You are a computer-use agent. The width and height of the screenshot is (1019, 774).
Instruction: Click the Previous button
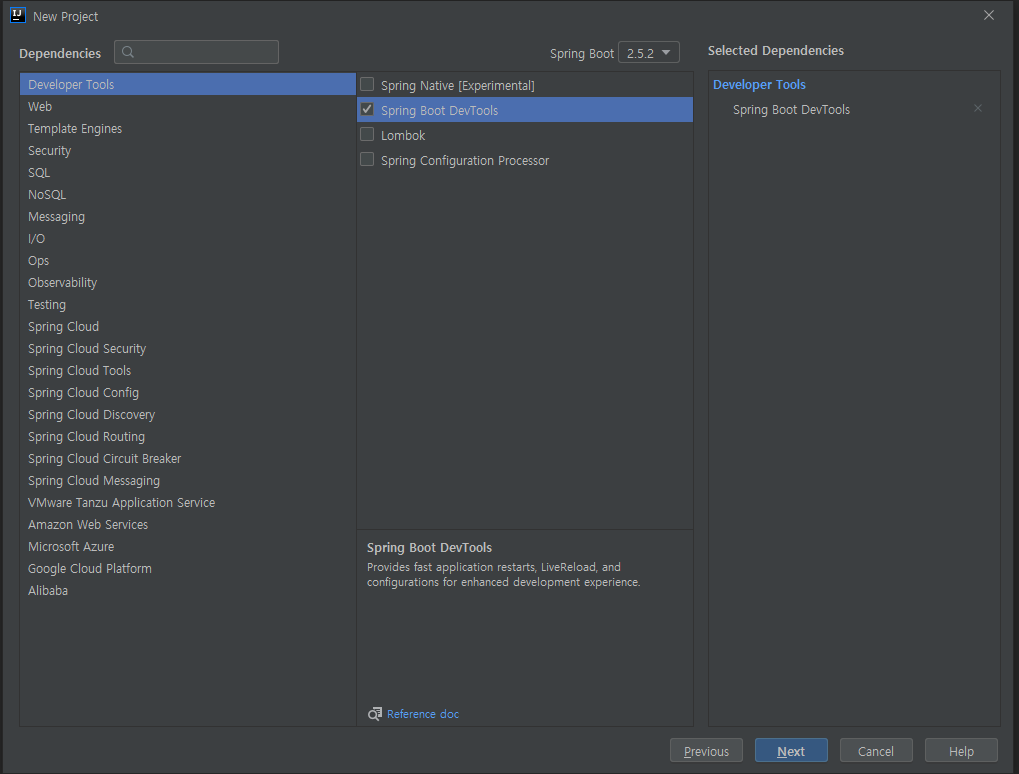(706, 751)
